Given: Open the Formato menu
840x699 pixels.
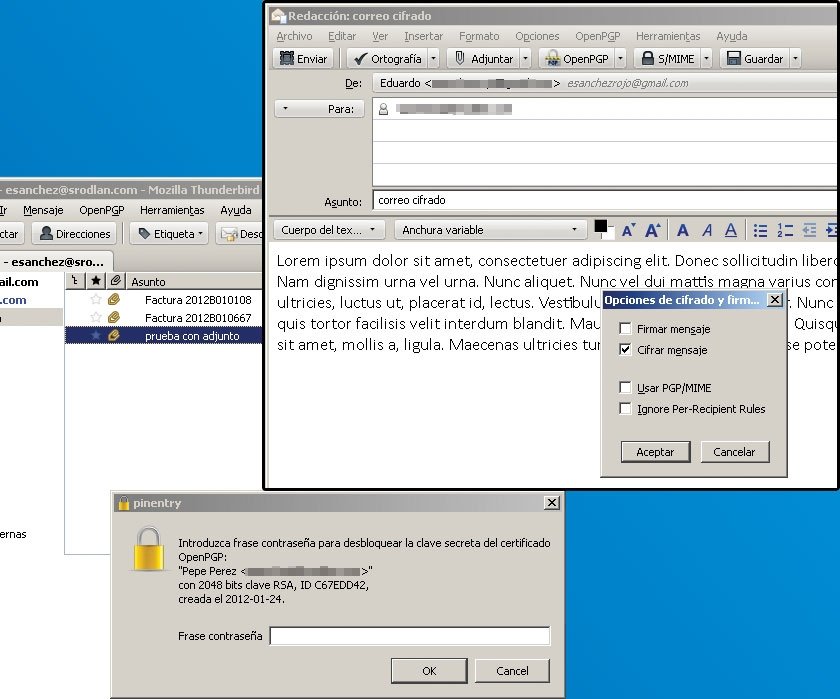Looking at the screenshot, I should 479,36.
